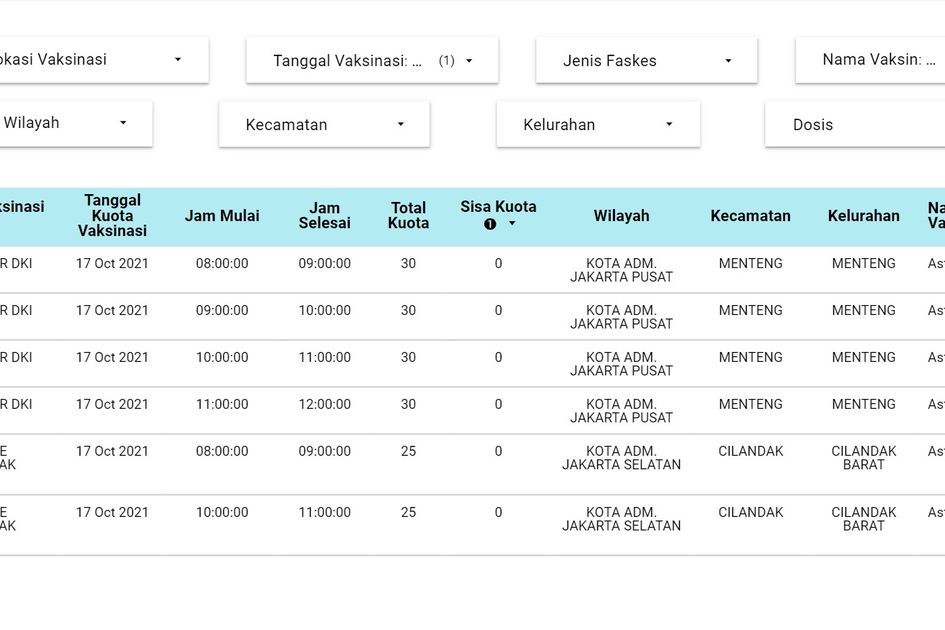Click the sort arrow in Sisa Kuota header

(512, 224)
